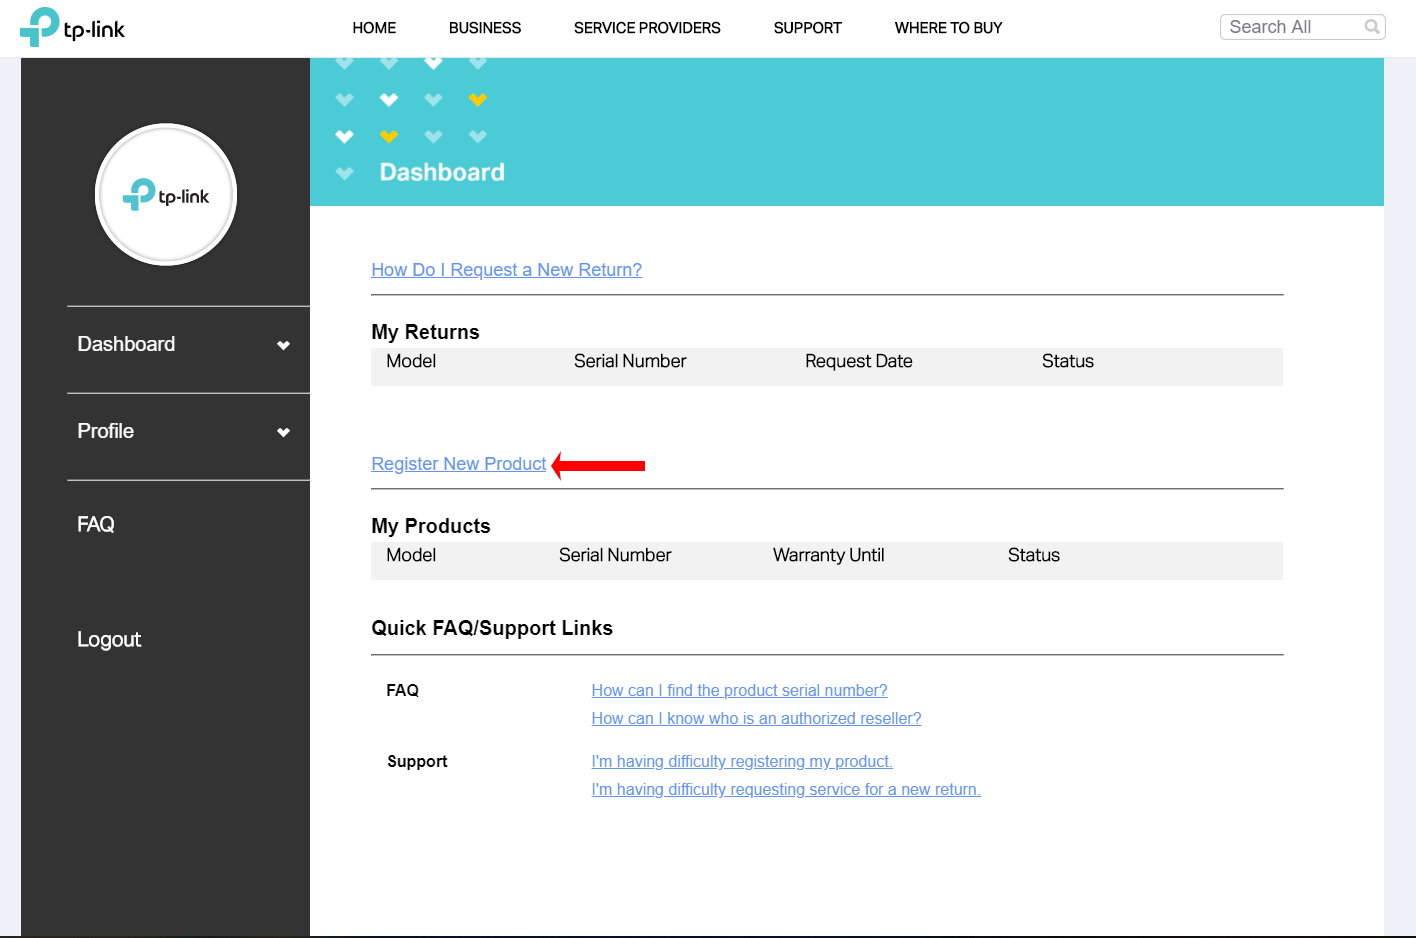Viewport: 1416px width, 938px height.
Task: Click the Search All input field
Action: tap(1290, 26)
